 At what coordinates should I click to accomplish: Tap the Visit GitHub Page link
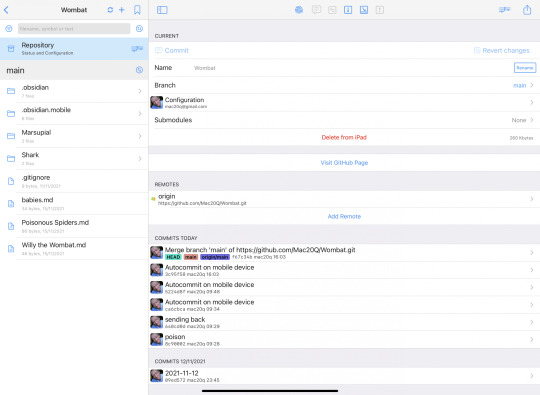click(344, 163)
